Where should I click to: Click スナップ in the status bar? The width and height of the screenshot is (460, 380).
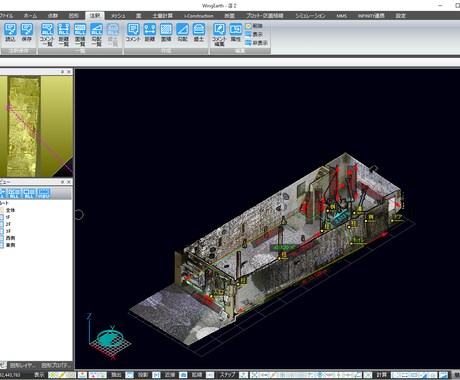point(227,375)
